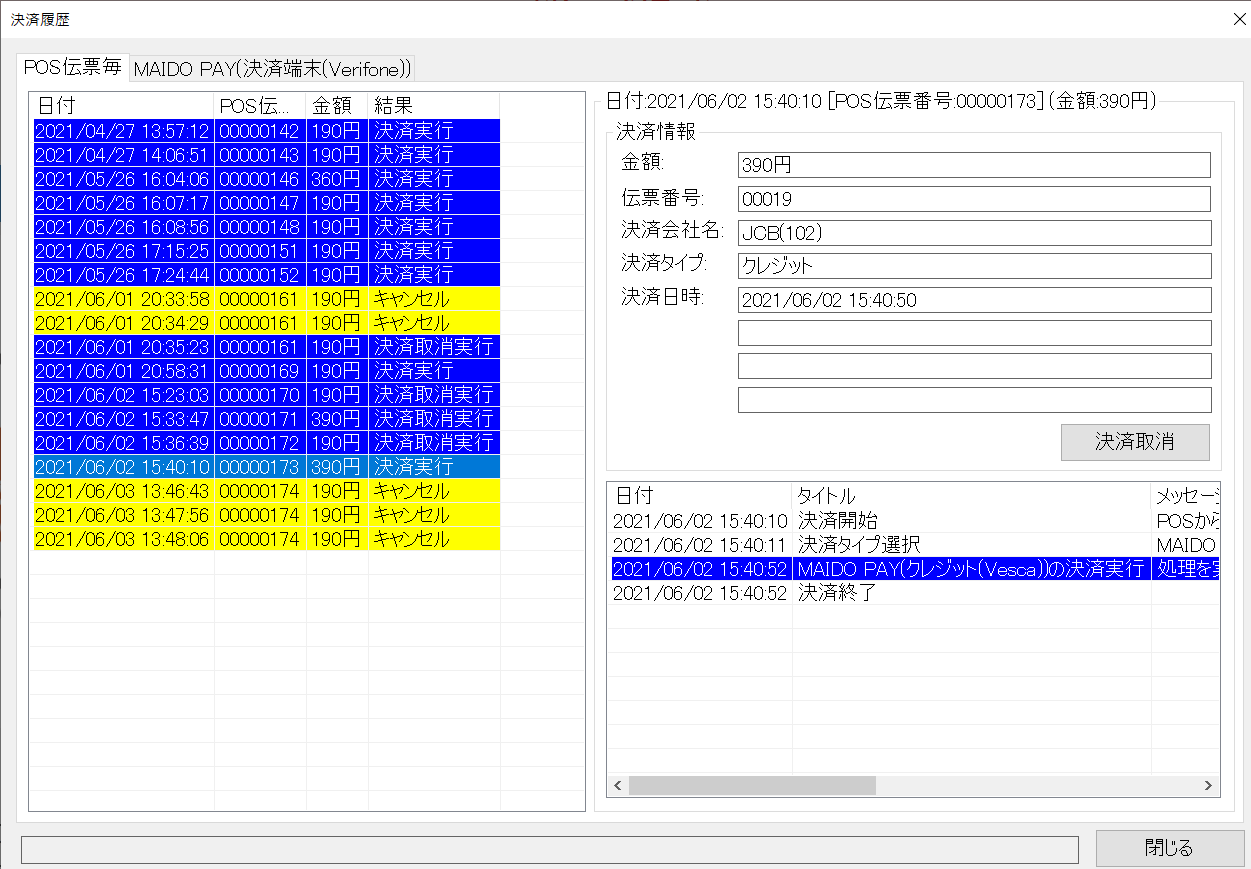Click the 決済日時 field 2021/06/02 15:40:50
The width and height of the screenshot is (1251, 869).
point(974,300)
